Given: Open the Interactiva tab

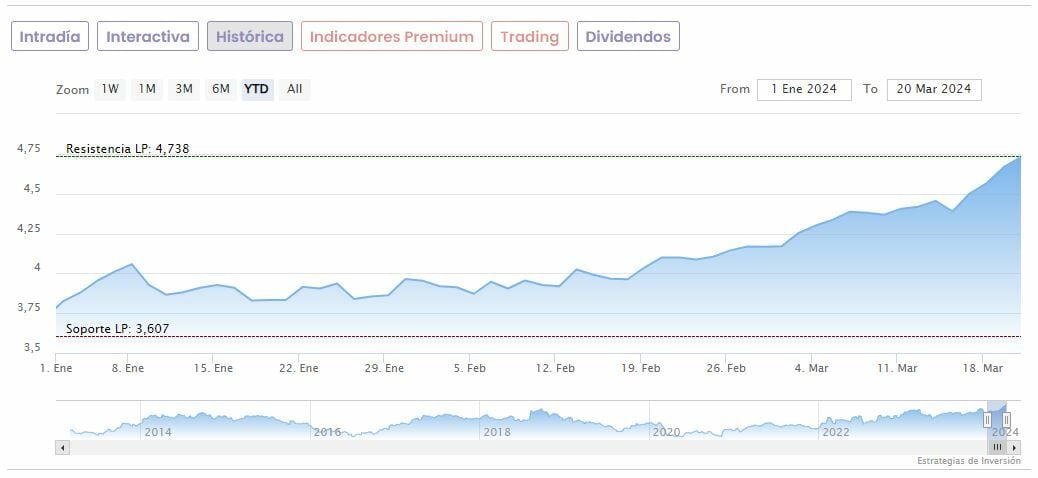Looking at the screenshot, I should coord(148,37).
